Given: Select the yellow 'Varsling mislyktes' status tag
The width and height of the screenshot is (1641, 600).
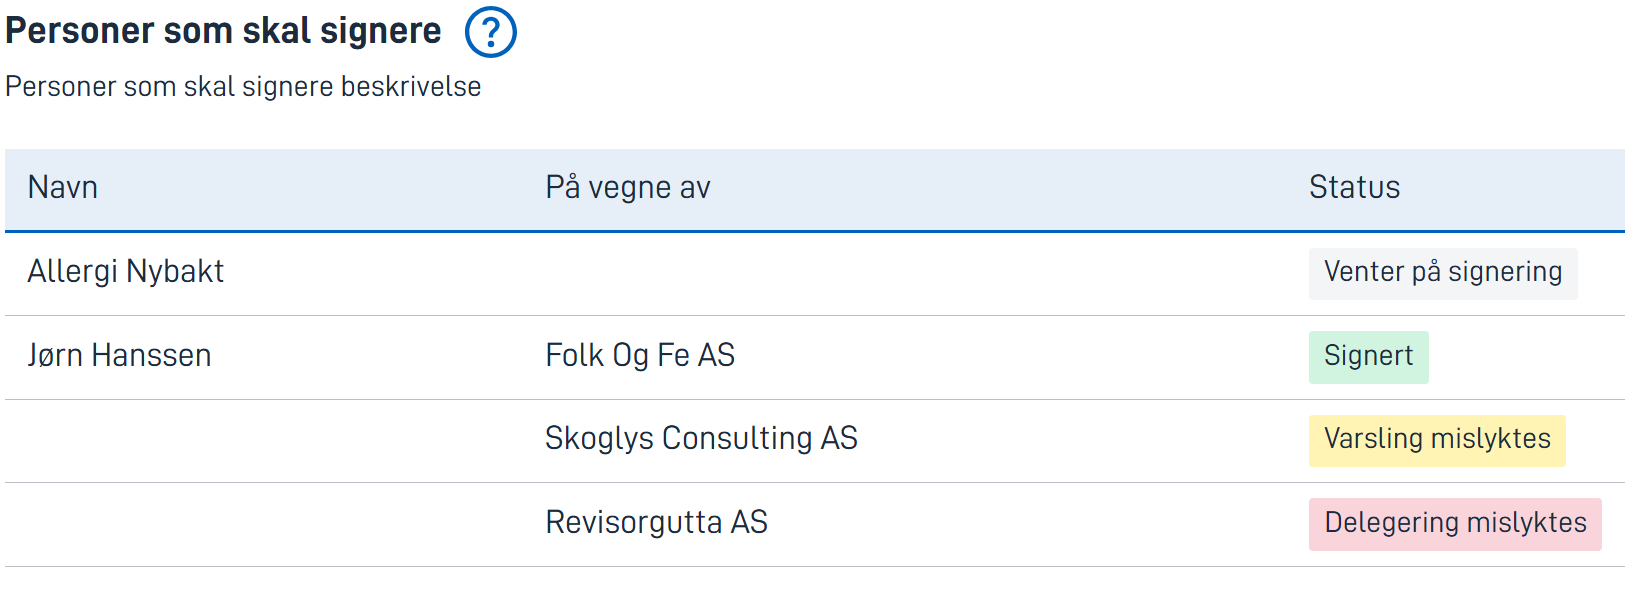Looking at the screenshot, I should click(1437, 440).
